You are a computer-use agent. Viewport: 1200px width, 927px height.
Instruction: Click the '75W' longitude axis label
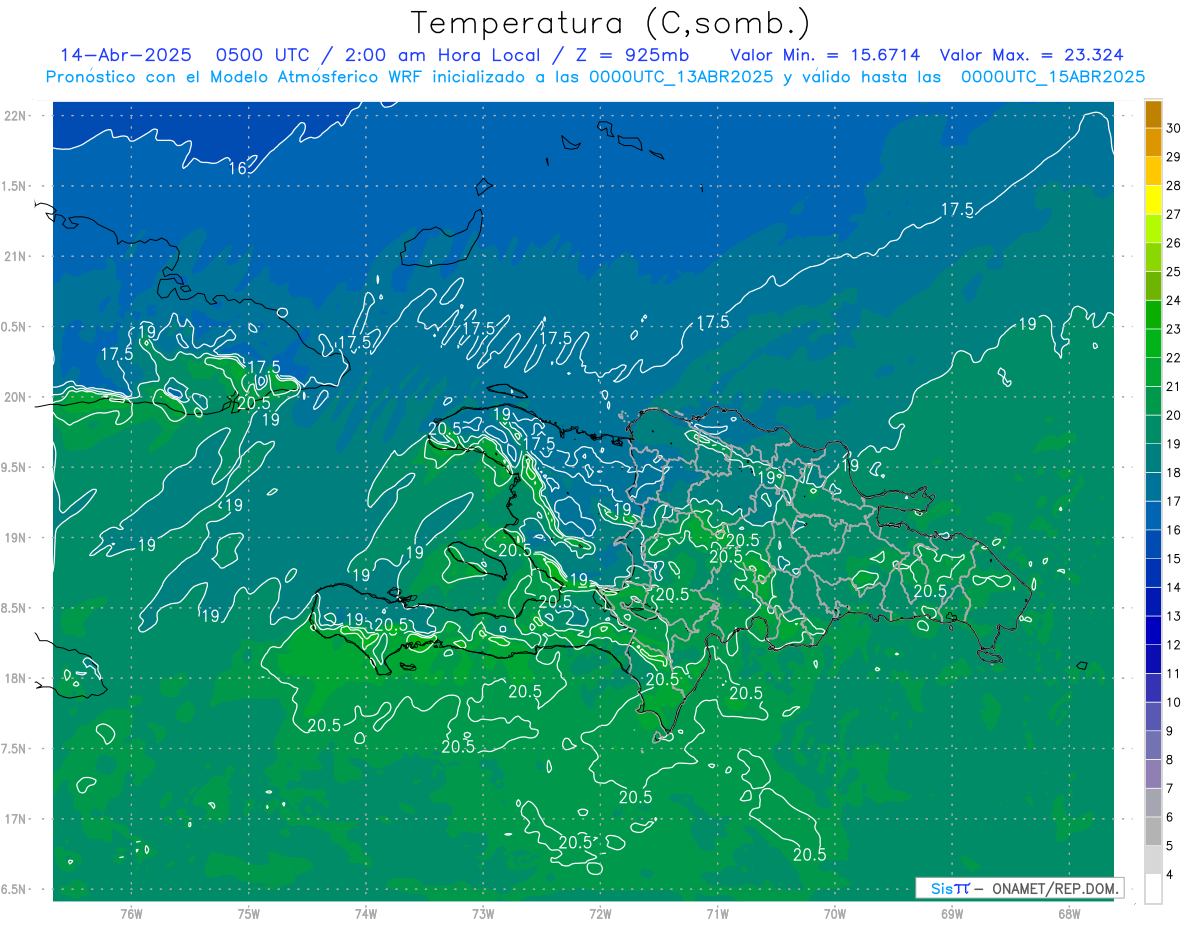point(248,913)
